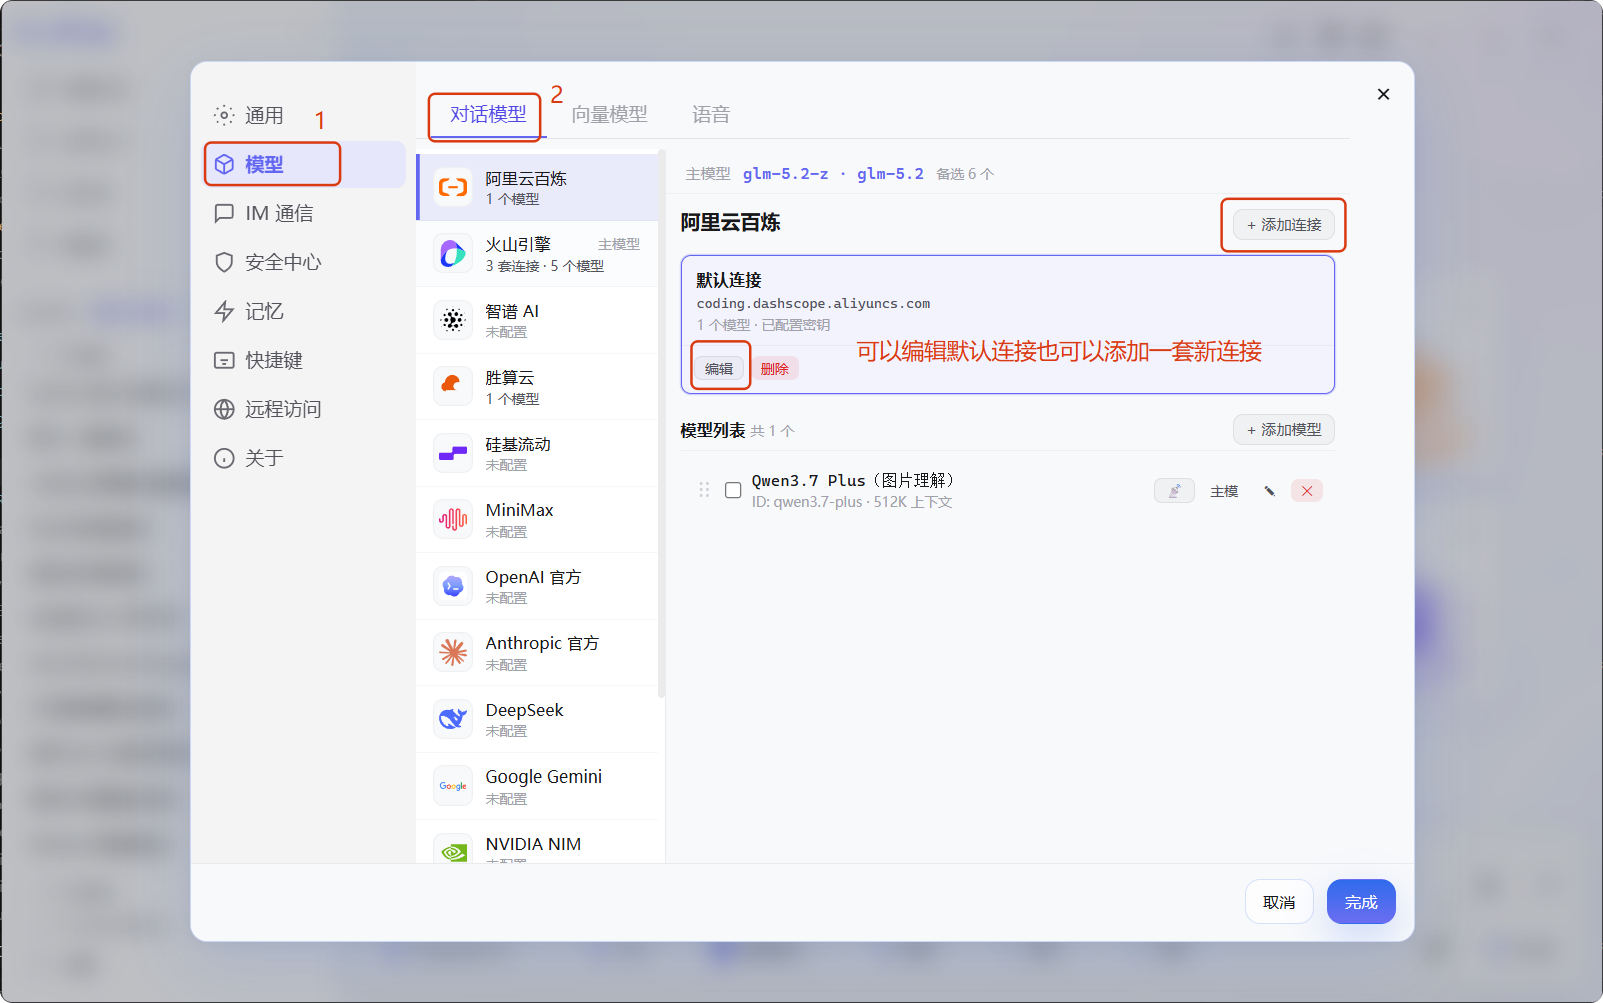This screenshot has width=1603, height=1003.
Task: Select the 模型 section in sidebar
Action: pos(305,164)
